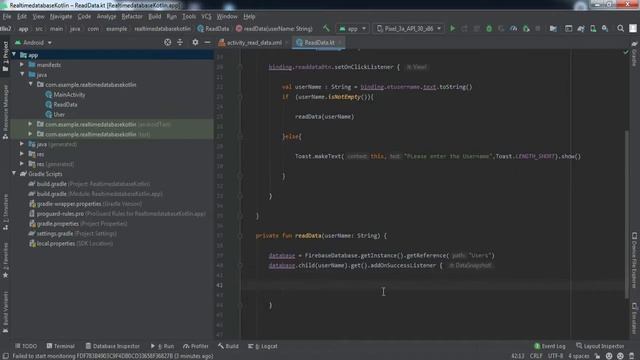Toggle the Project side tab

(x=5, y=56)
